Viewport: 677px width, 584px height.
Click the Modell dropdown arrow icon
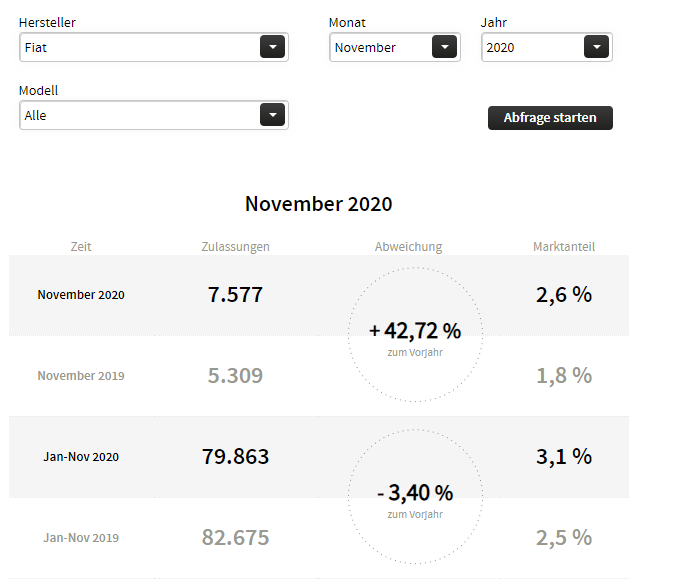click(x=272, y=115)
